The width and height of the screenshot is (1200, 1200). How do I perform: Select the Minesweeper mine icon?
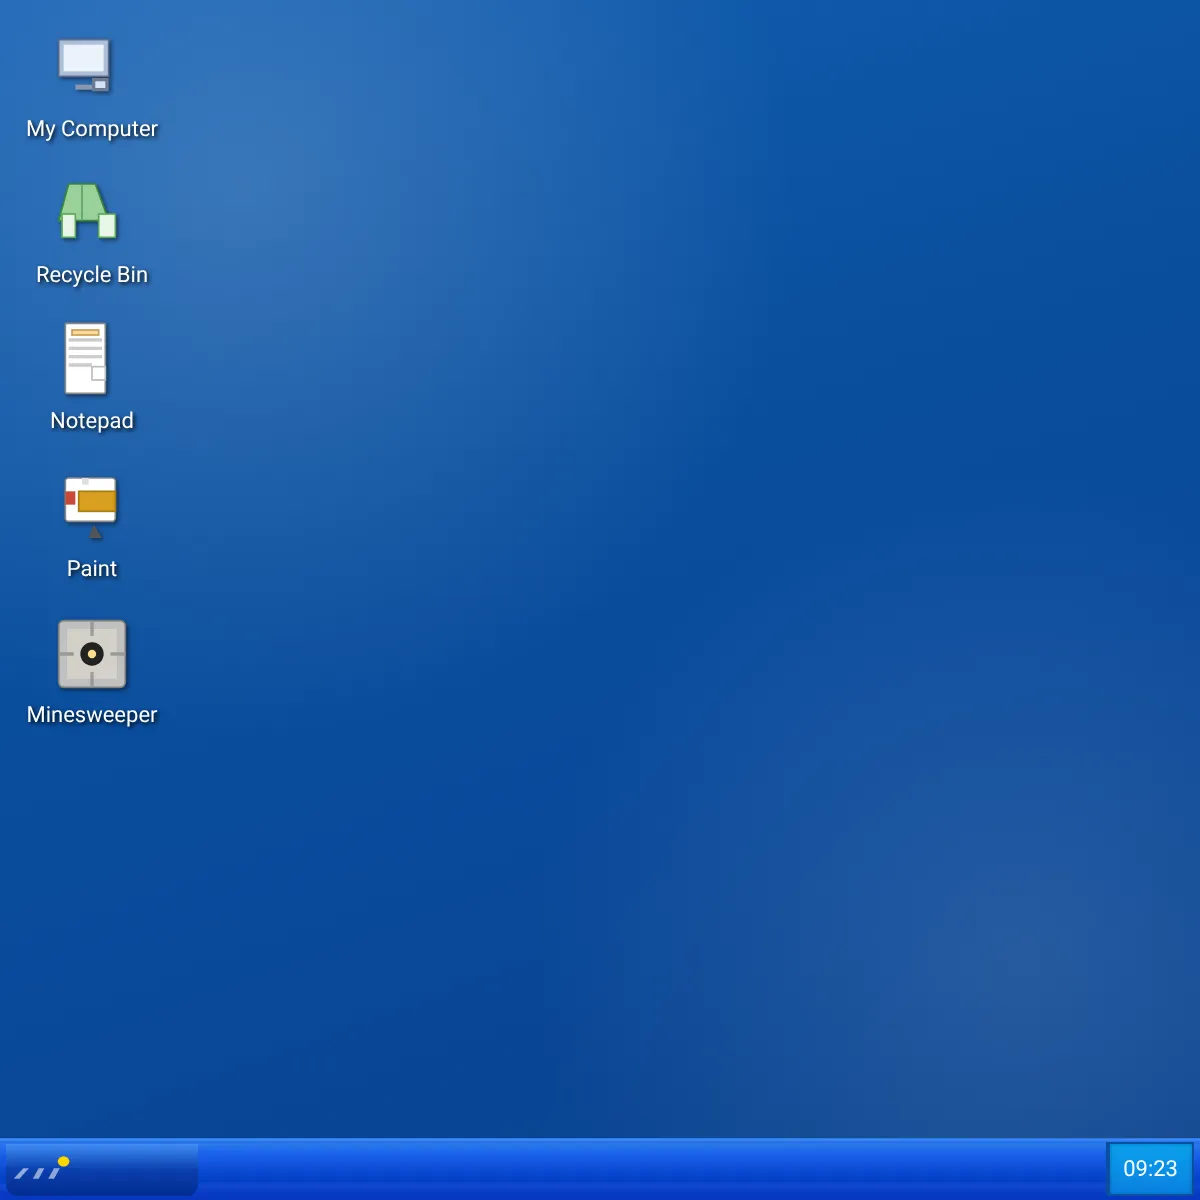tap(92, 654)
